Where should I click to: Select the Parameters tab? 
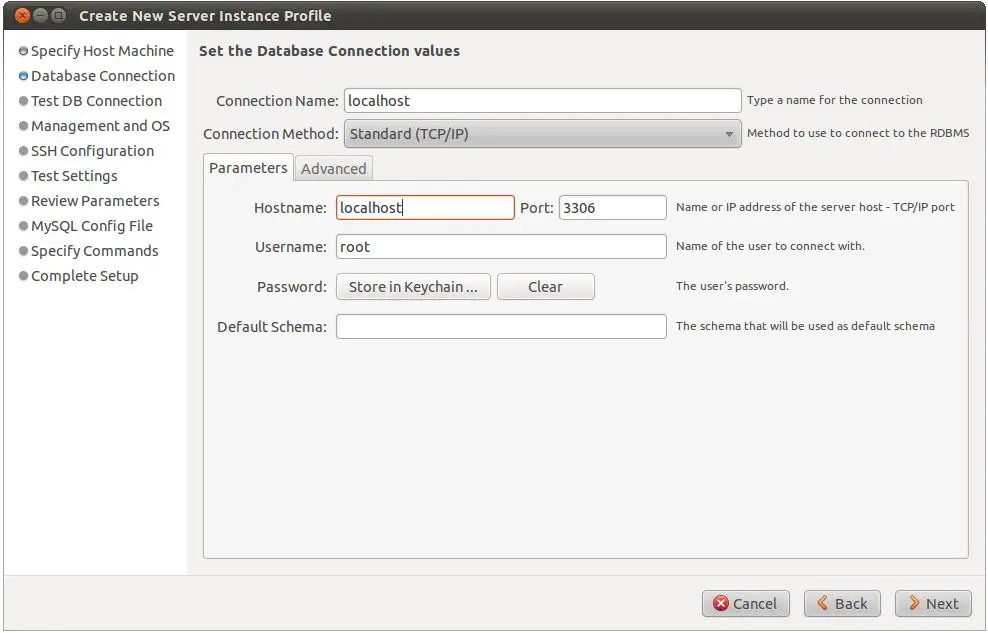click(248, 168)
